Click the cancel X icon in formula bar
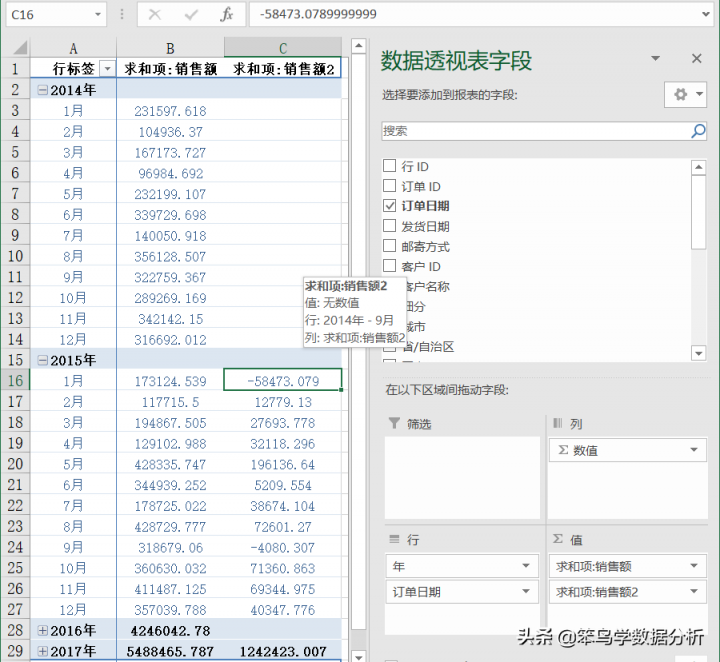This screenshot has width=720, height=662. [x=155, y=15]
